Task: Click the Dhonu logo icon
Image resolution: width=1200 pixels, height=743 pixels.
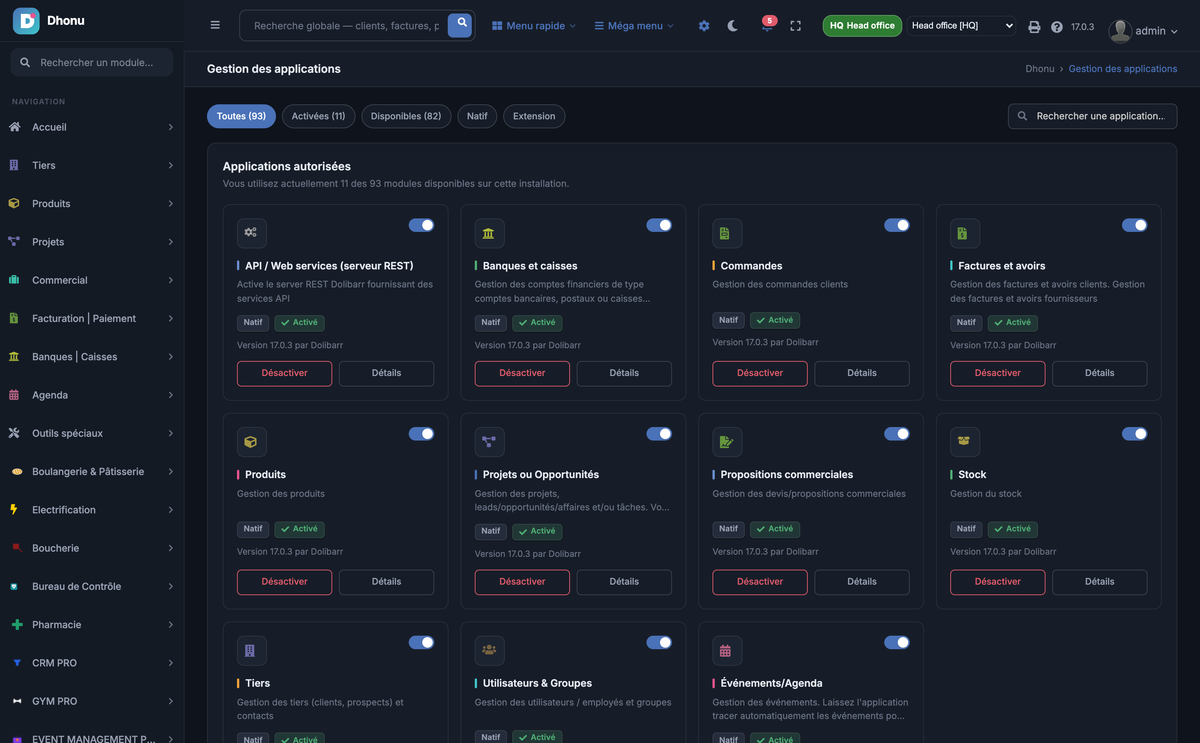Action: tap(26, 20)
